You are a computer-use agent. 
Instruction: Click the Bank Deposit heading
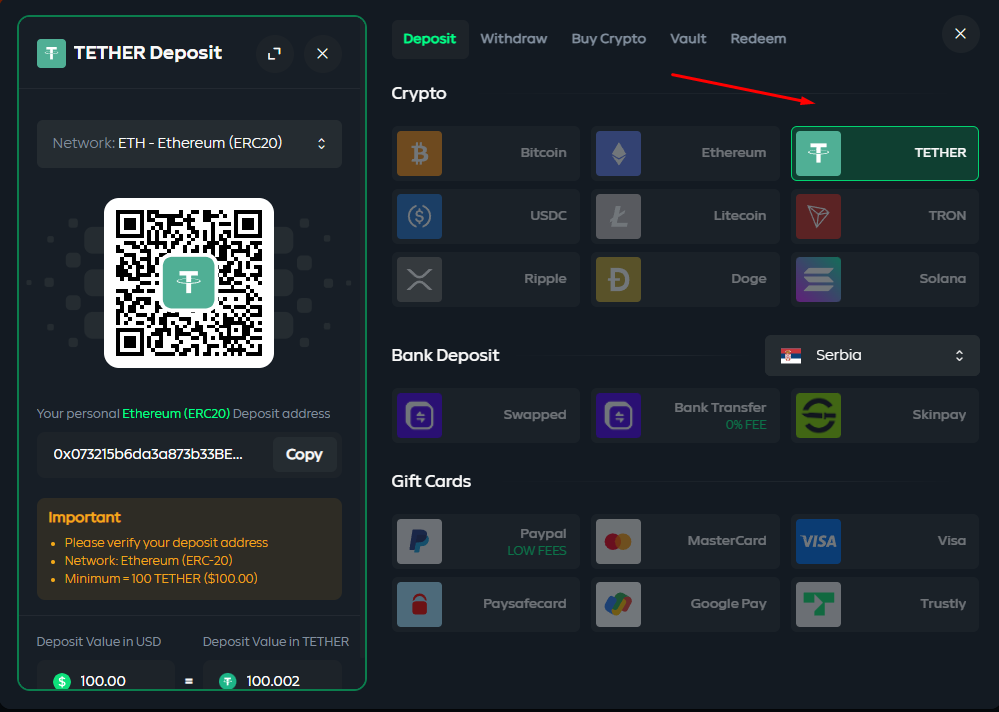445,355
